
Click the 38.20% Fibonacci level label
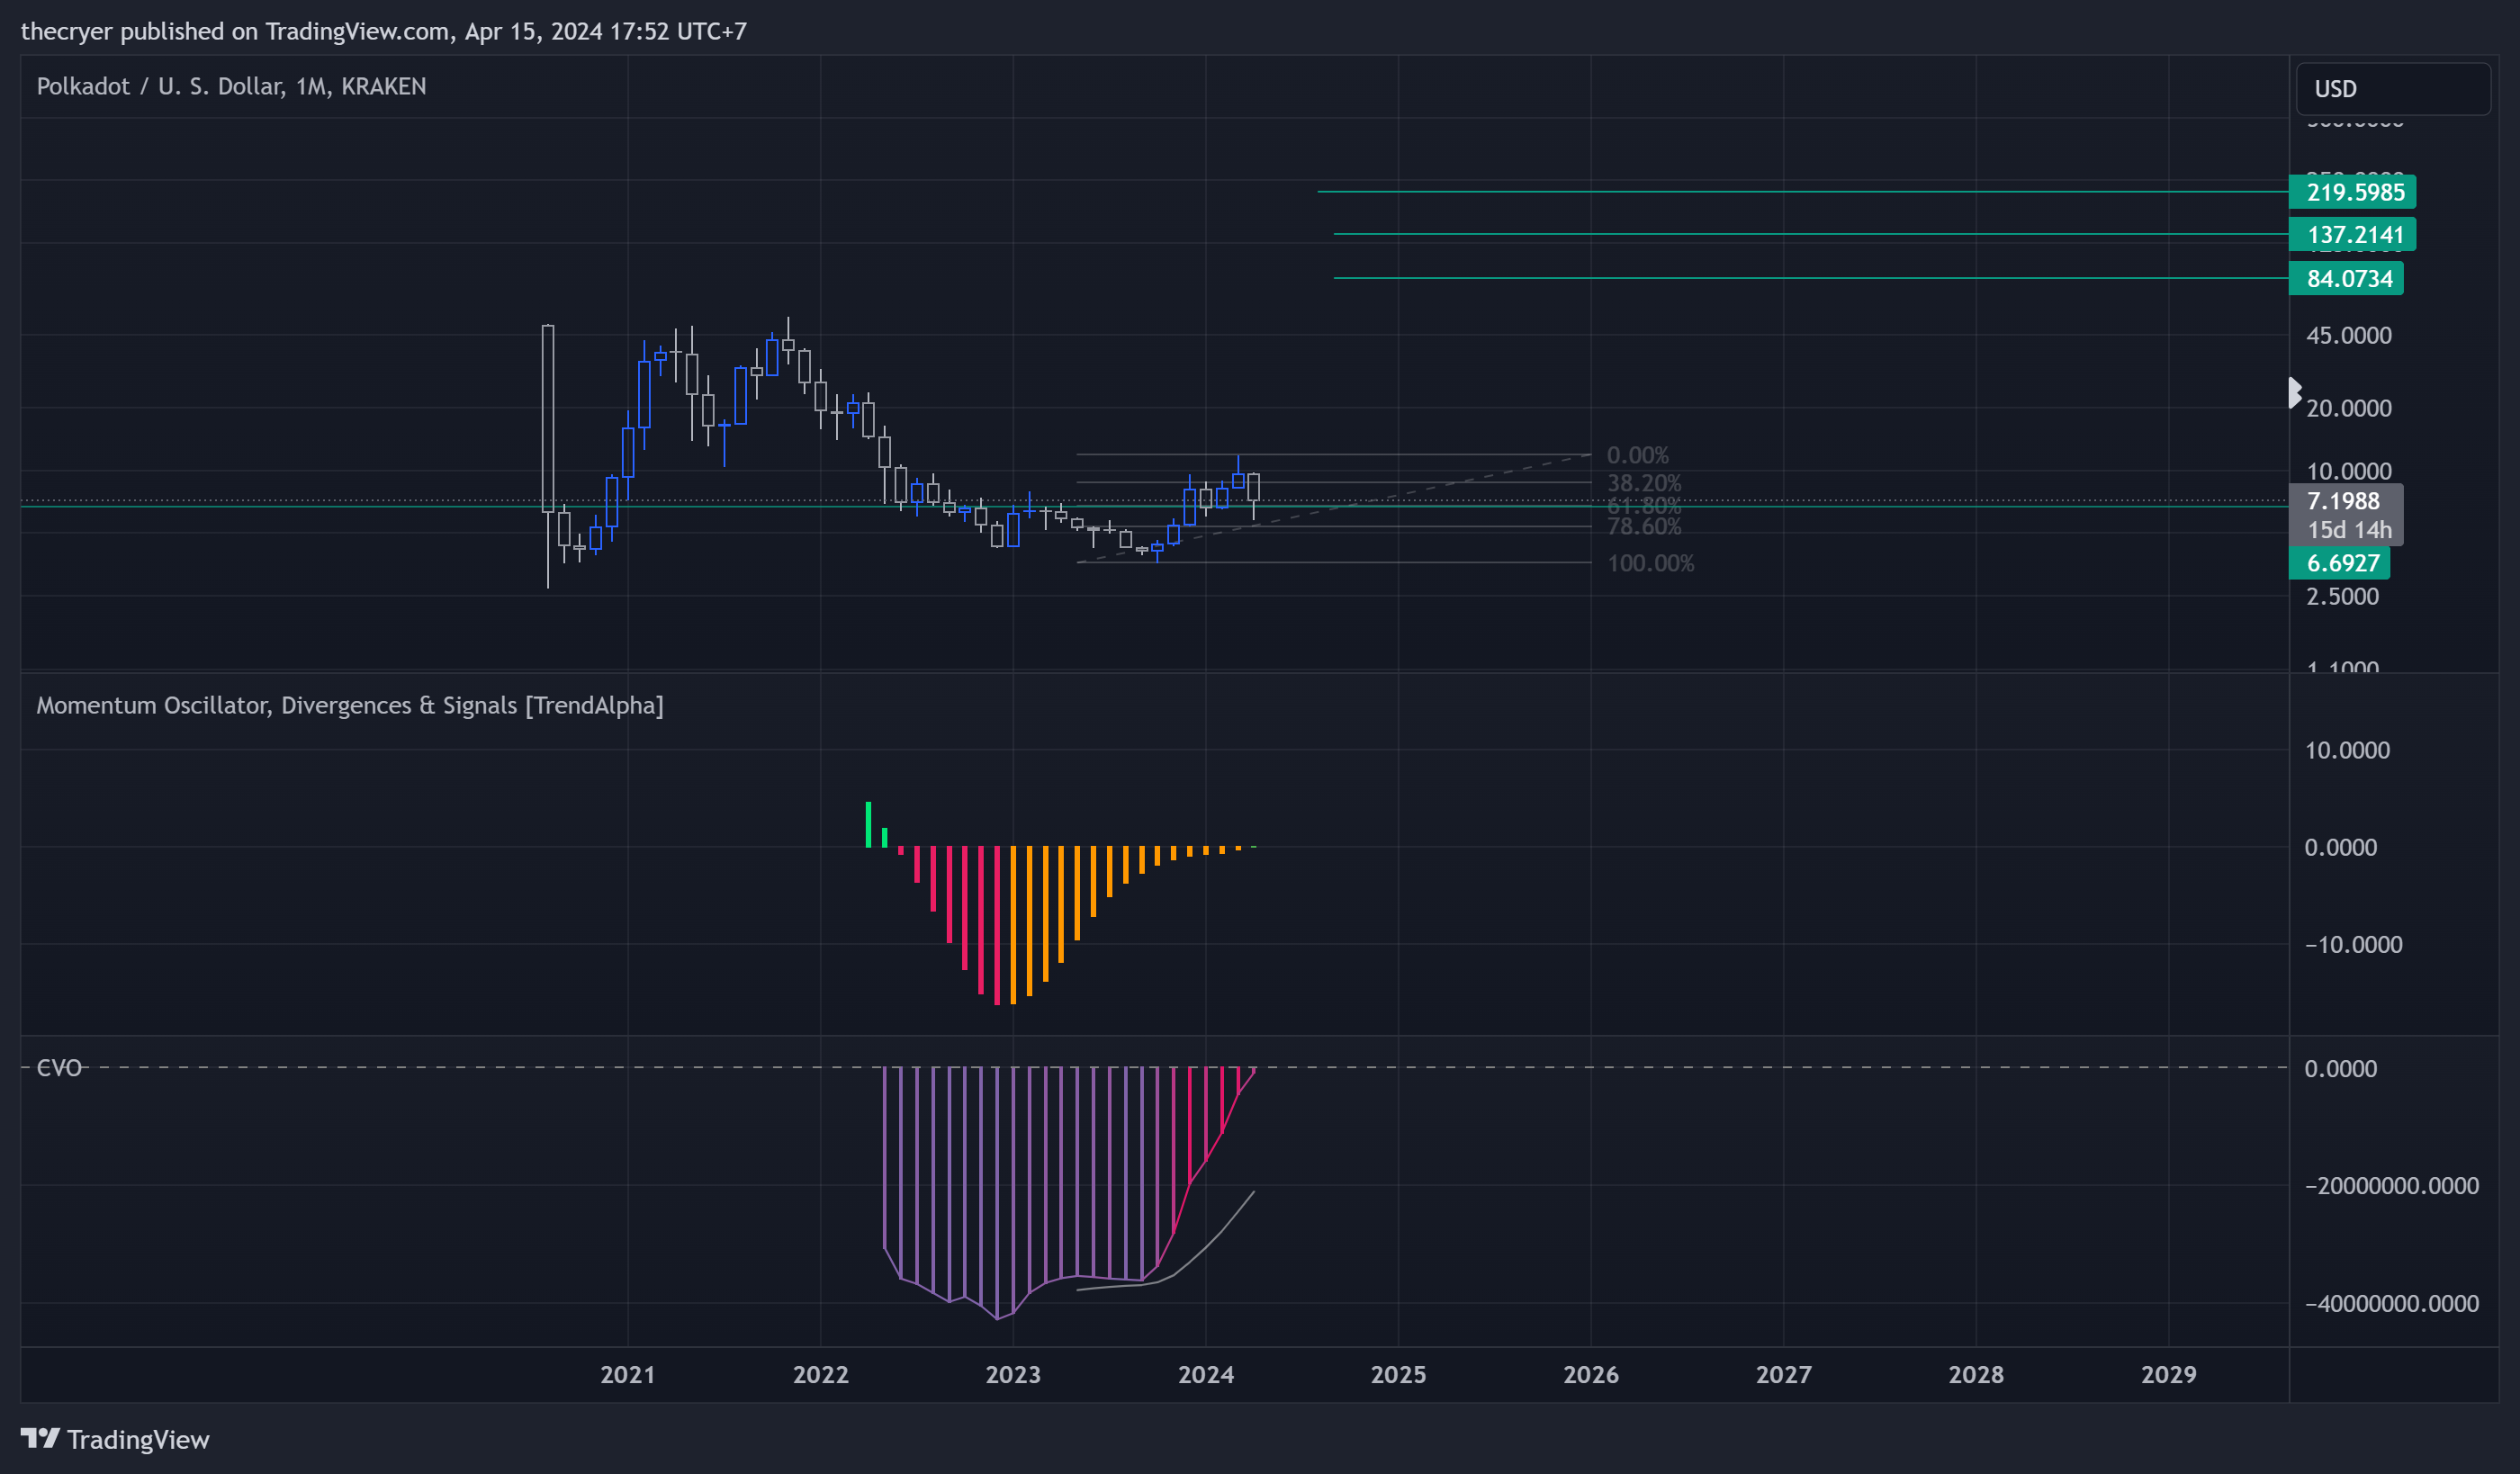click(1644, 483)
